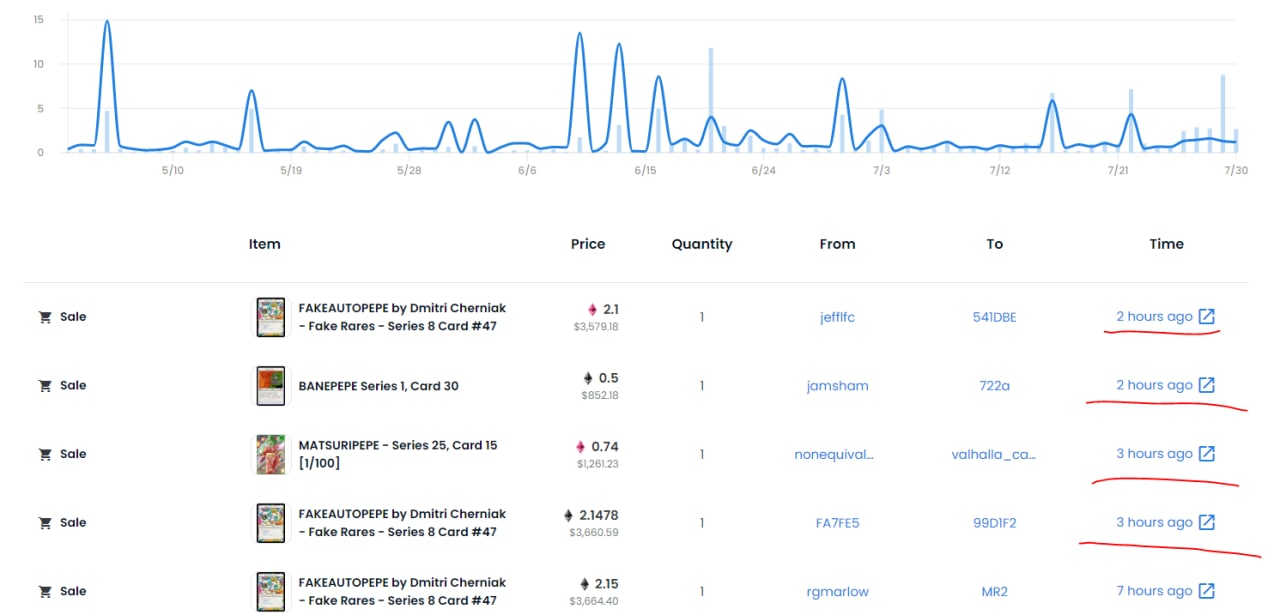Click the $852.18 price value
Screen dimensions: 1280x615
point(599,395)
